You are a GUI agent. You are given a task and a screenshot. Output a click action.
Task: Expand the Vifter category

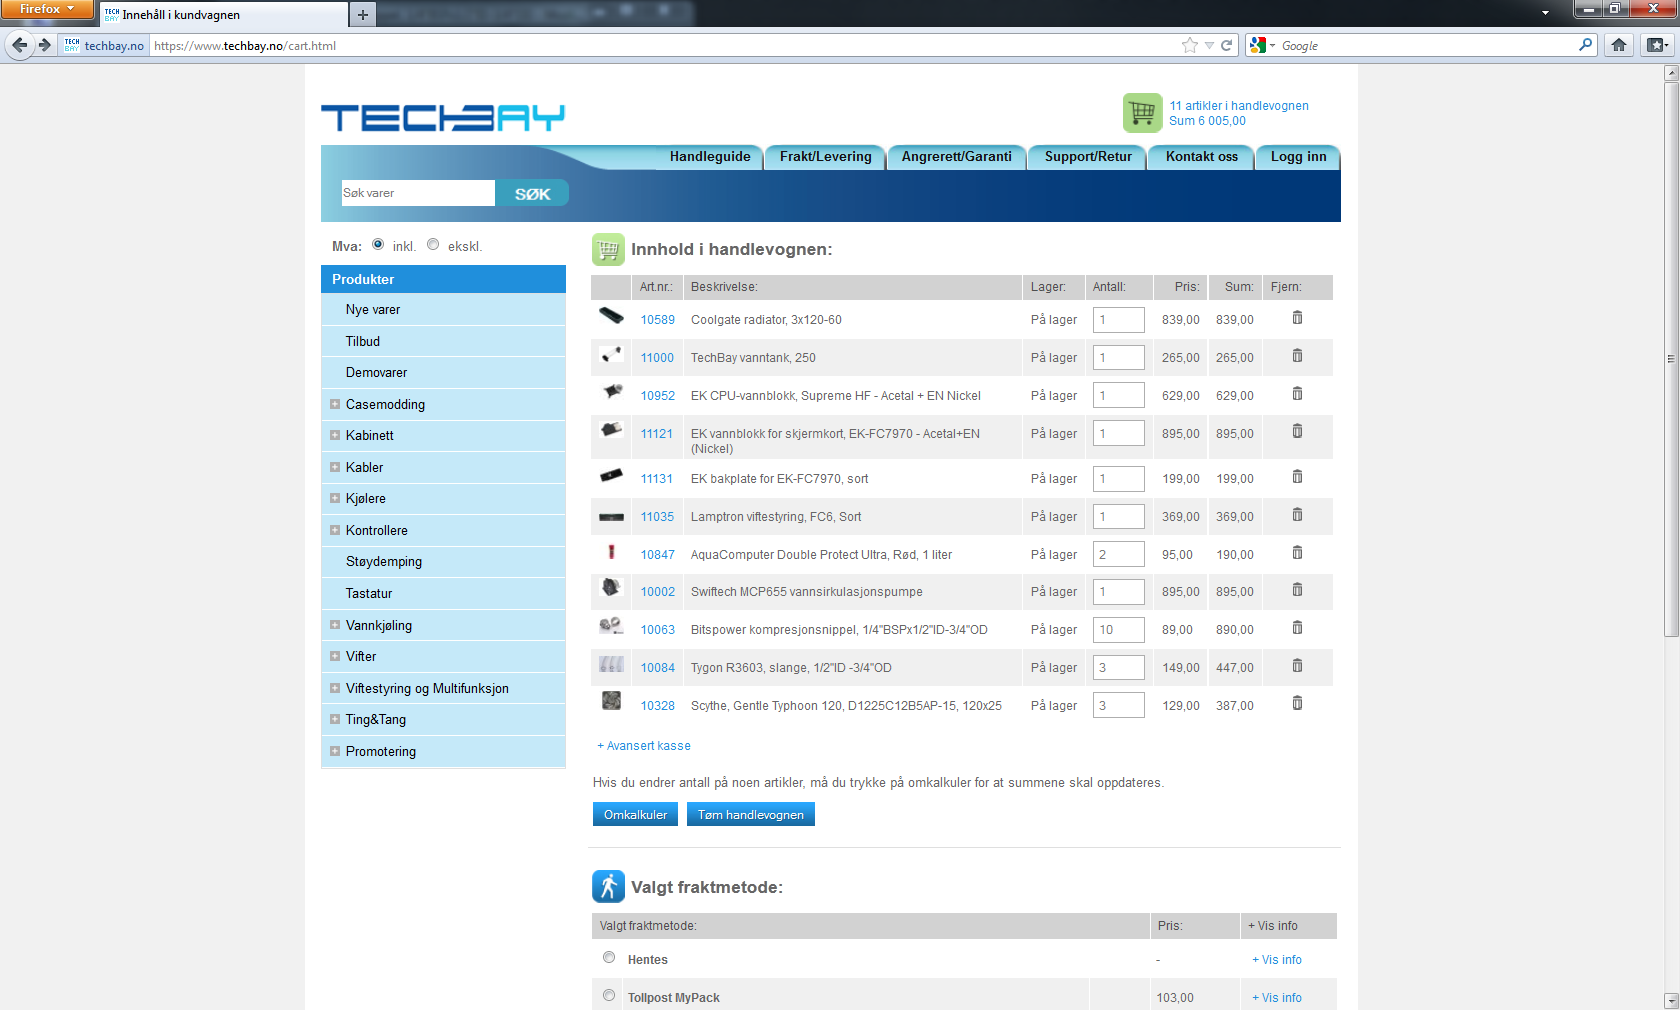tap(335, 656)
